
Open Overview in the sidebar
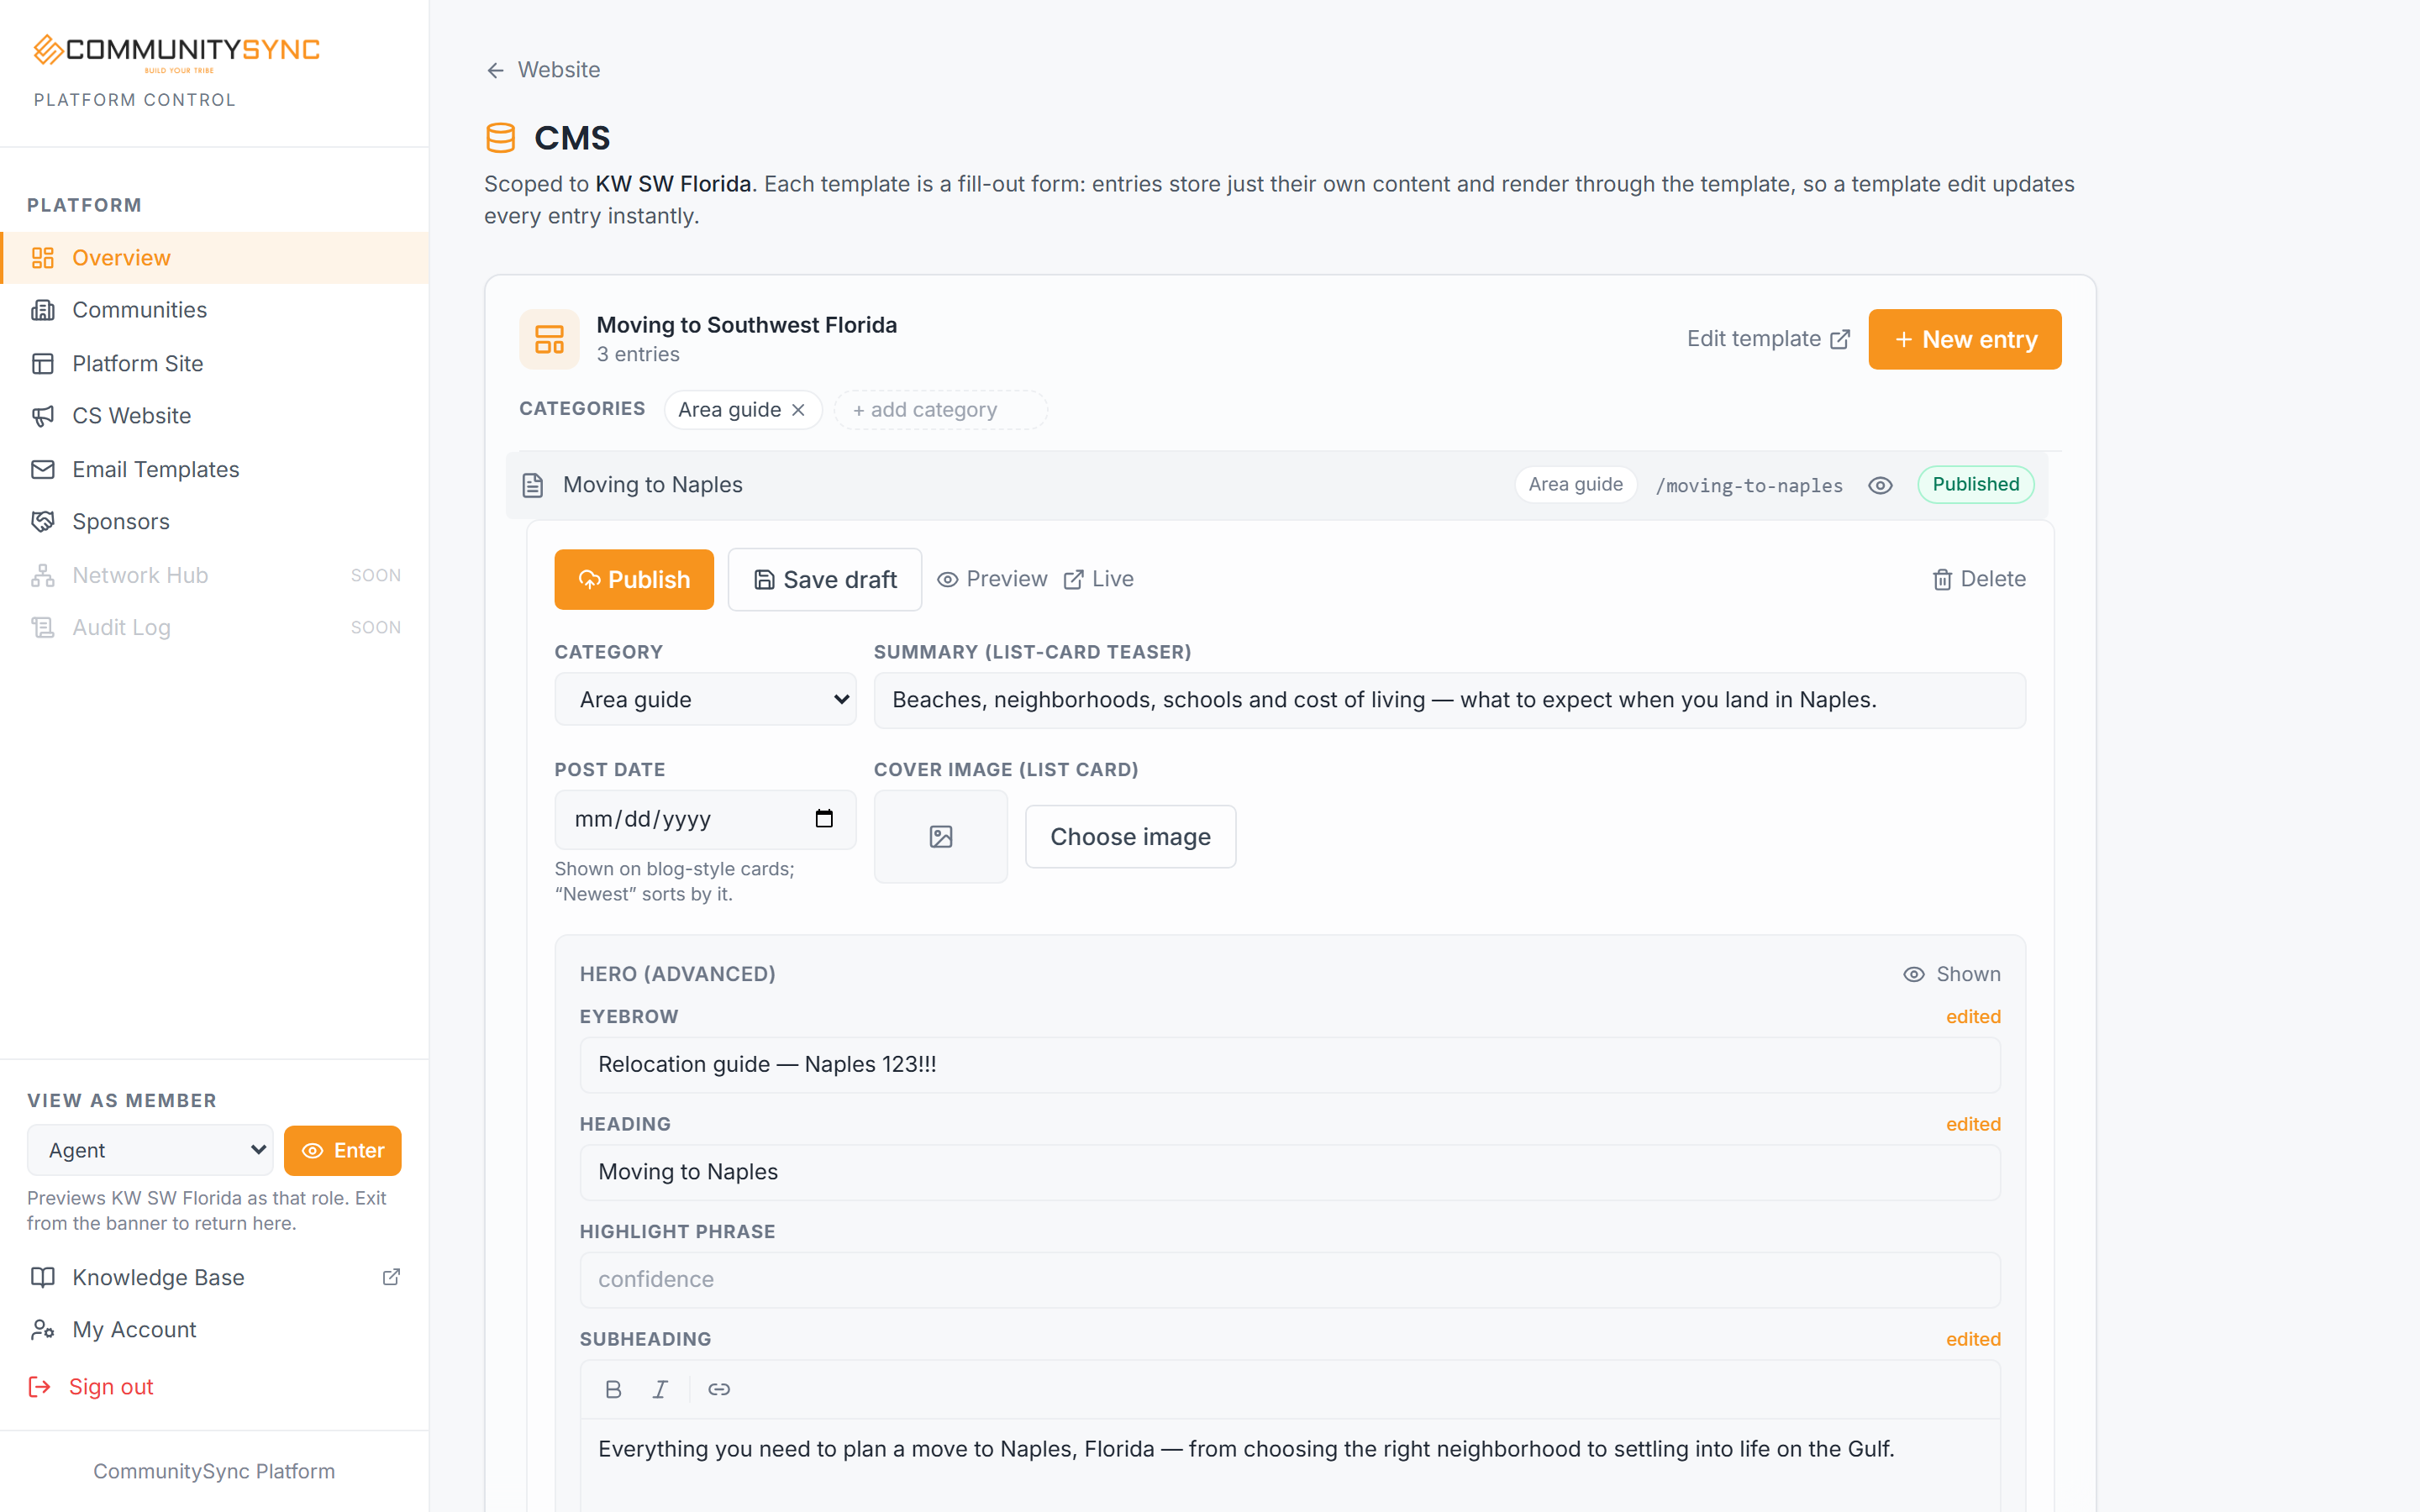(x=215, y=258)
